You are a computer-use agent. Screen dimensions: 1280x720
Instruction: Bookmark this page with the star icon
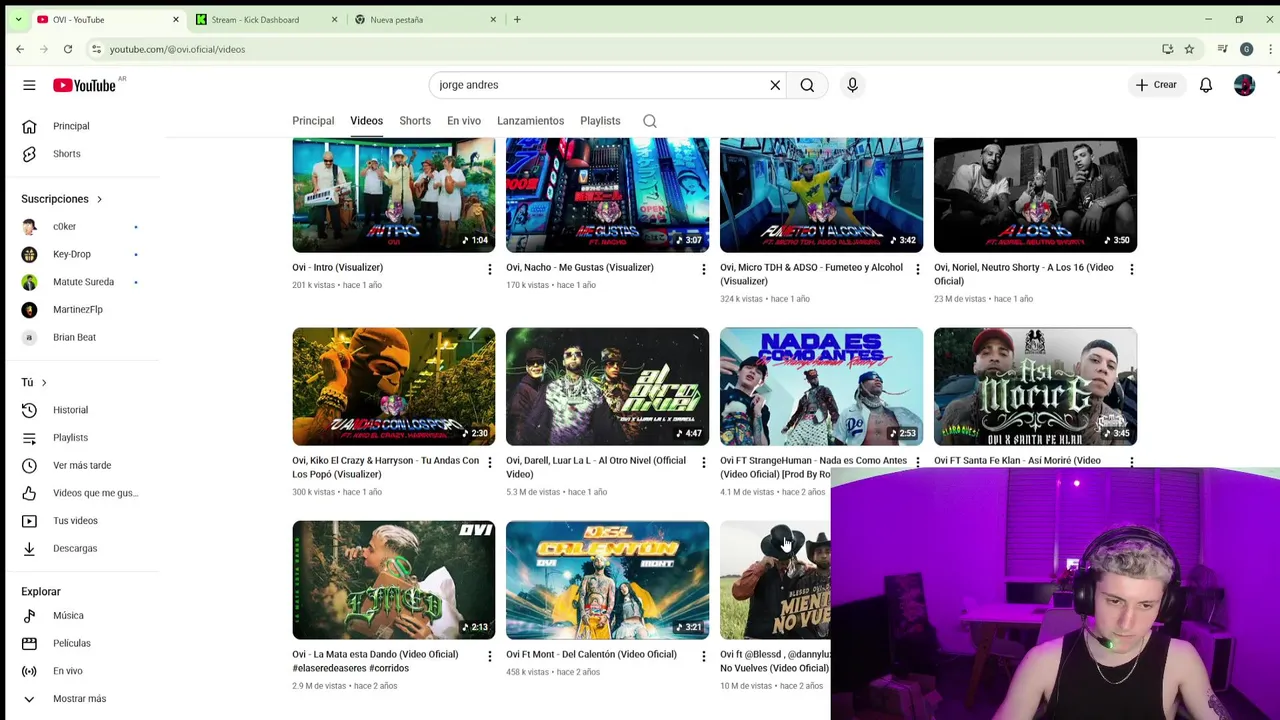pyautogui.click(x=1189, y=49)
